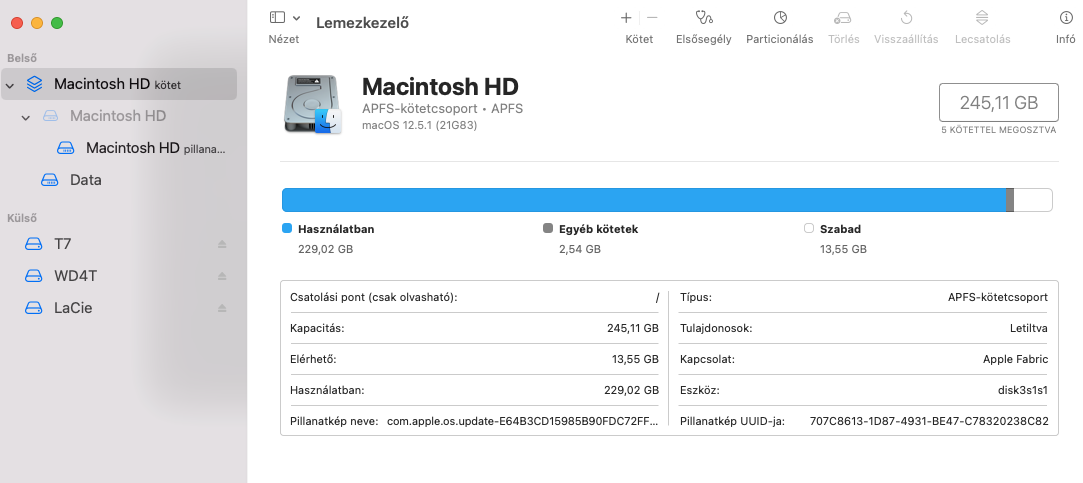The image size is (1083, 483).
Task: Open the Nézet sidebar view button
Action: point(278,18)
